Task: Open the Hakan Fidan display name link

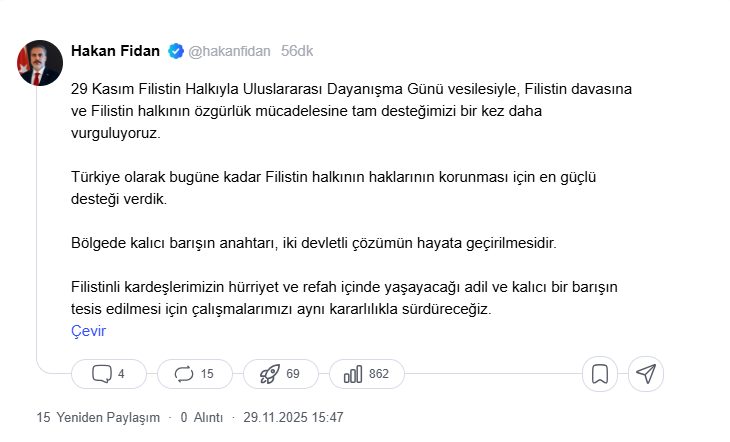Action: pos(116,50)
